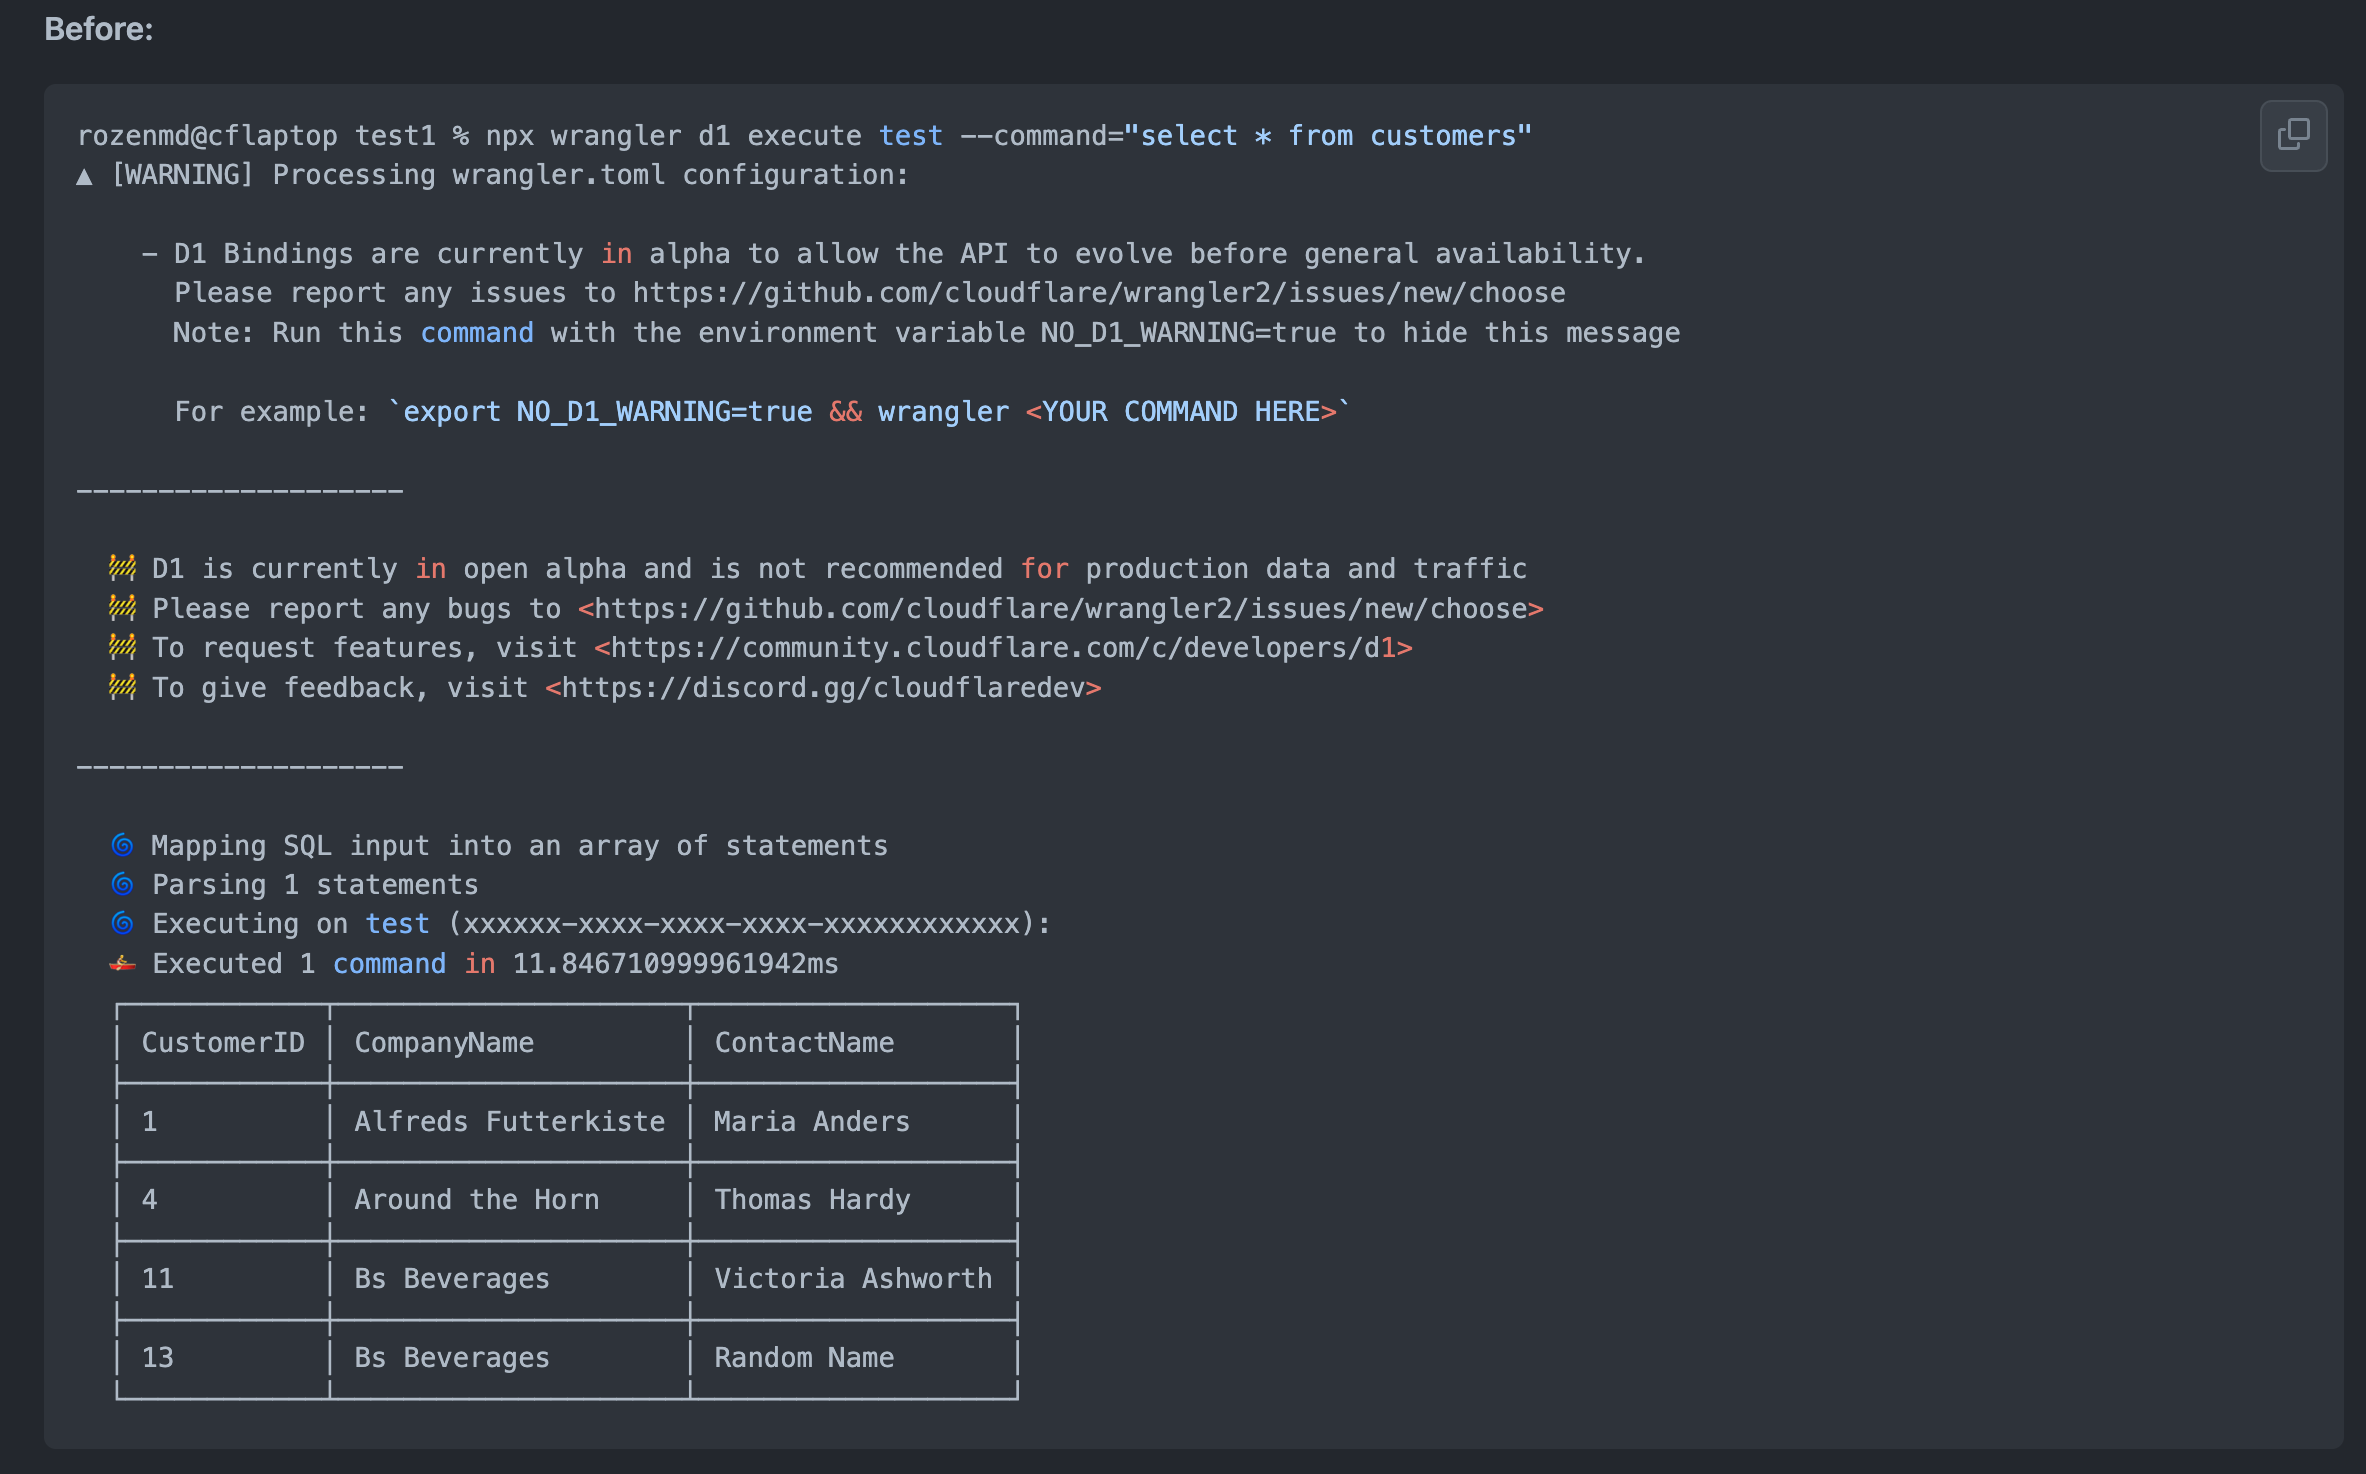Click the CompanyName column header
The image size is (2366, 1474).
(x=444, y=1042)
